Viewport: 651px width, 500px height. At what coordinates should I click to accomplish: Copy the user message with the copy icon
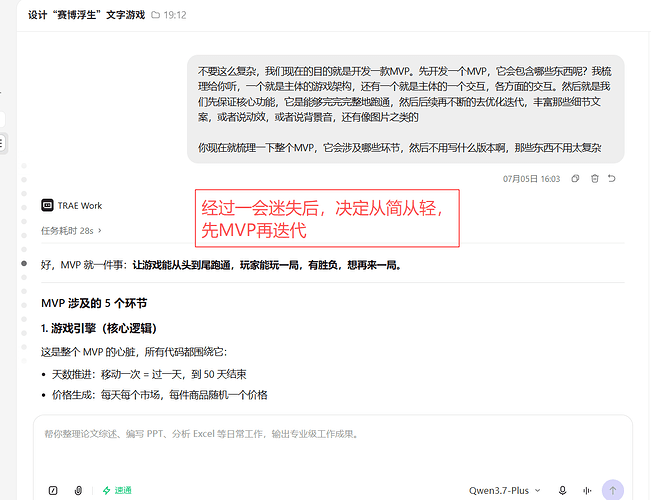click(x=575, y=179)
